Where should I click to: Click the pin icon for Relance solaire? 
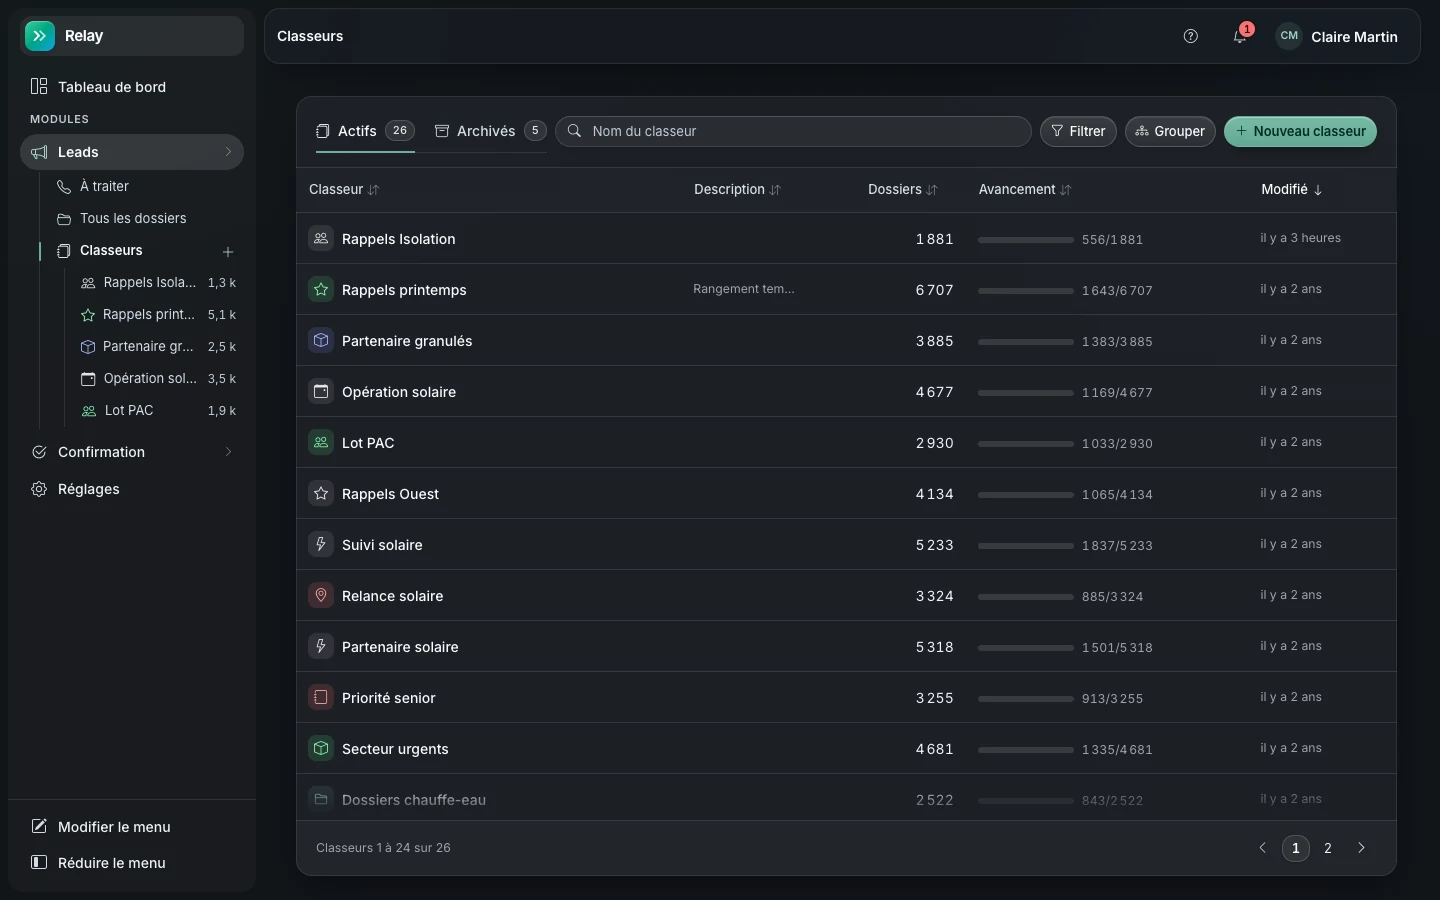point(321,596)
